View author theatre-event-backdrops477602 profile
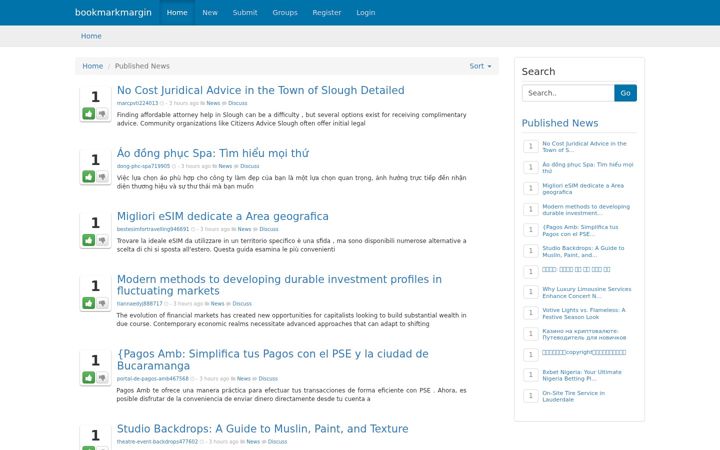720x450 pixels. pyautogui.click(x=157, y=442)
